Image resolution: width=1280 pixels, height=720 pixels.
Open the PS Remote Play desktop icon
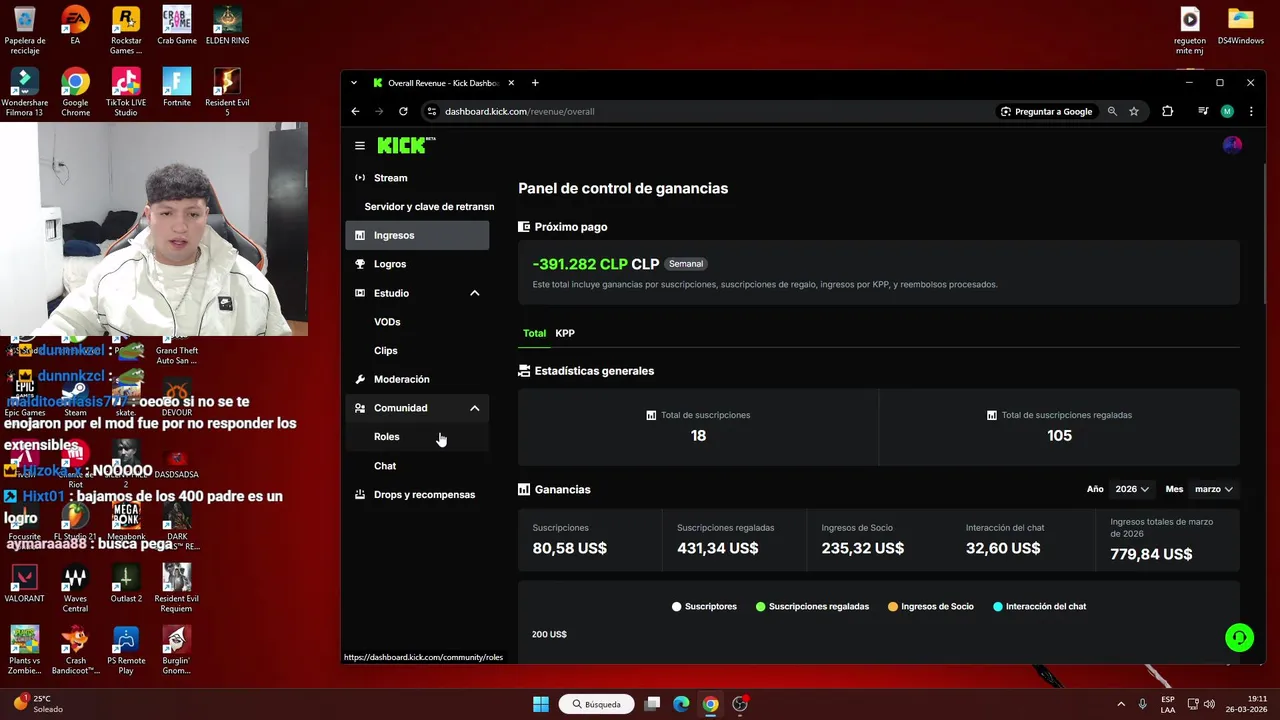126,650
